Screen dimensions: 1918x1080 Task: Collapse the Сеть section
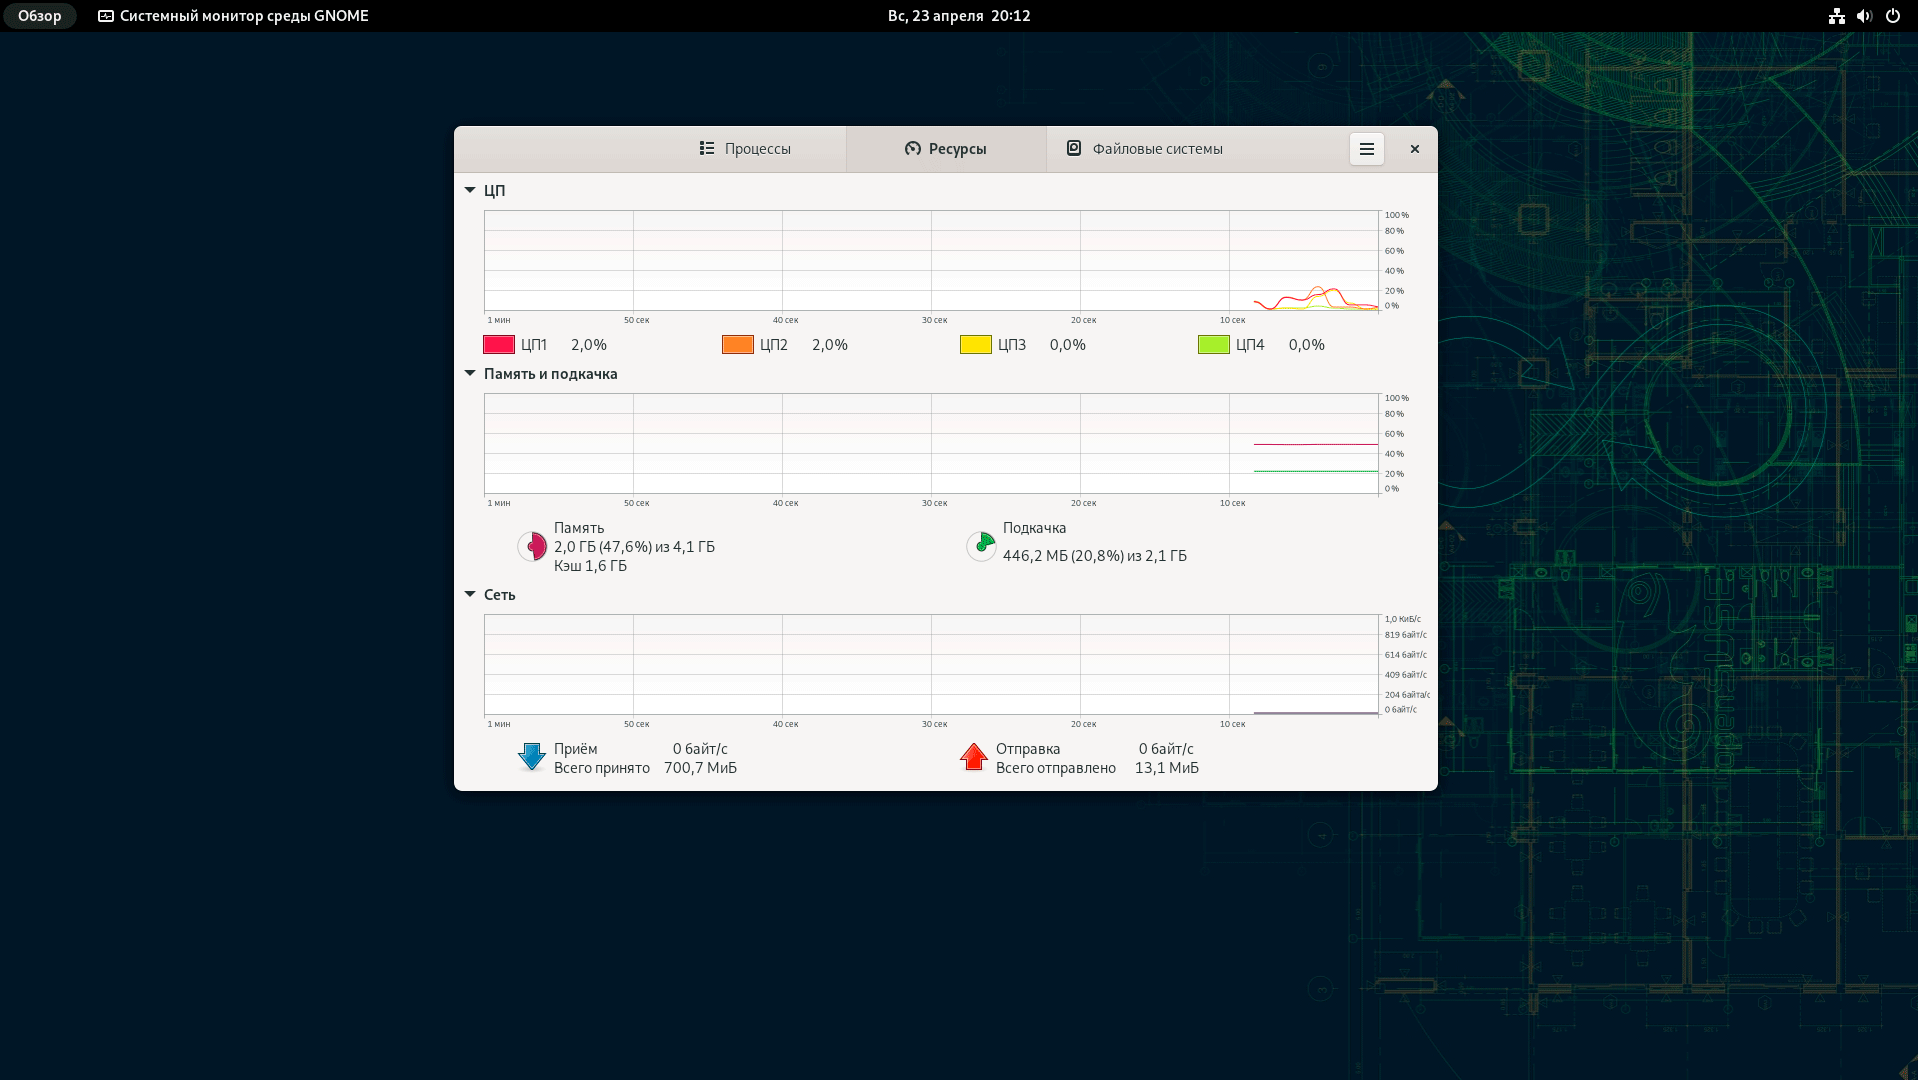click(470, 594)
